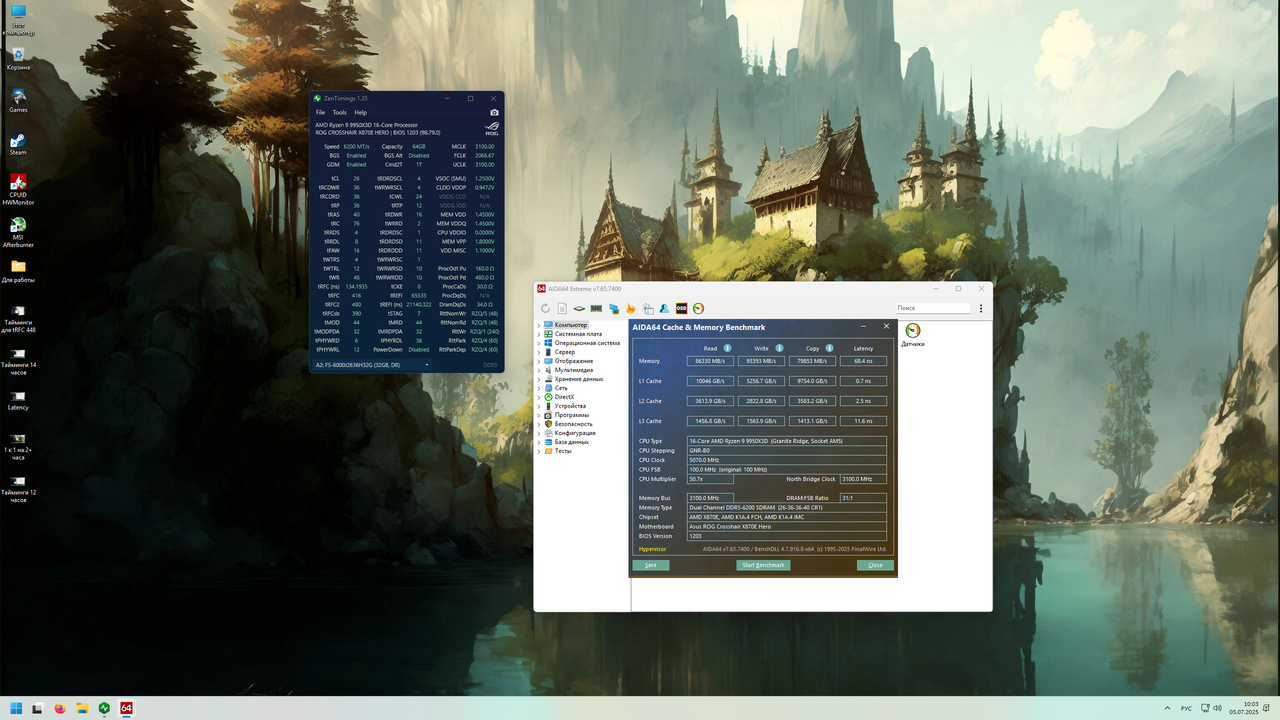This screenshot has width=1280, height=720.
Task: Select the Тесты item in AIDA64 tree
Action: (561, 451)
